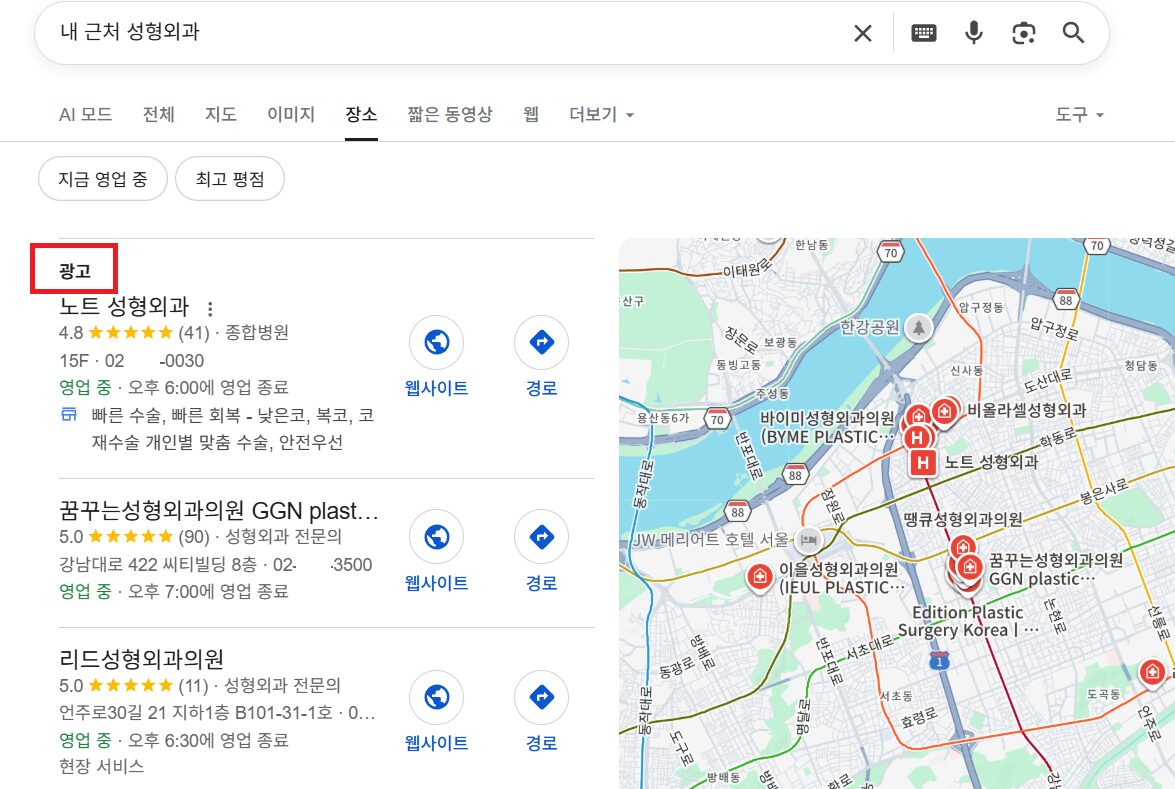Open the 리드성형외과의원 listing title
Screen dimensions: 1175x789
point(142,659)
